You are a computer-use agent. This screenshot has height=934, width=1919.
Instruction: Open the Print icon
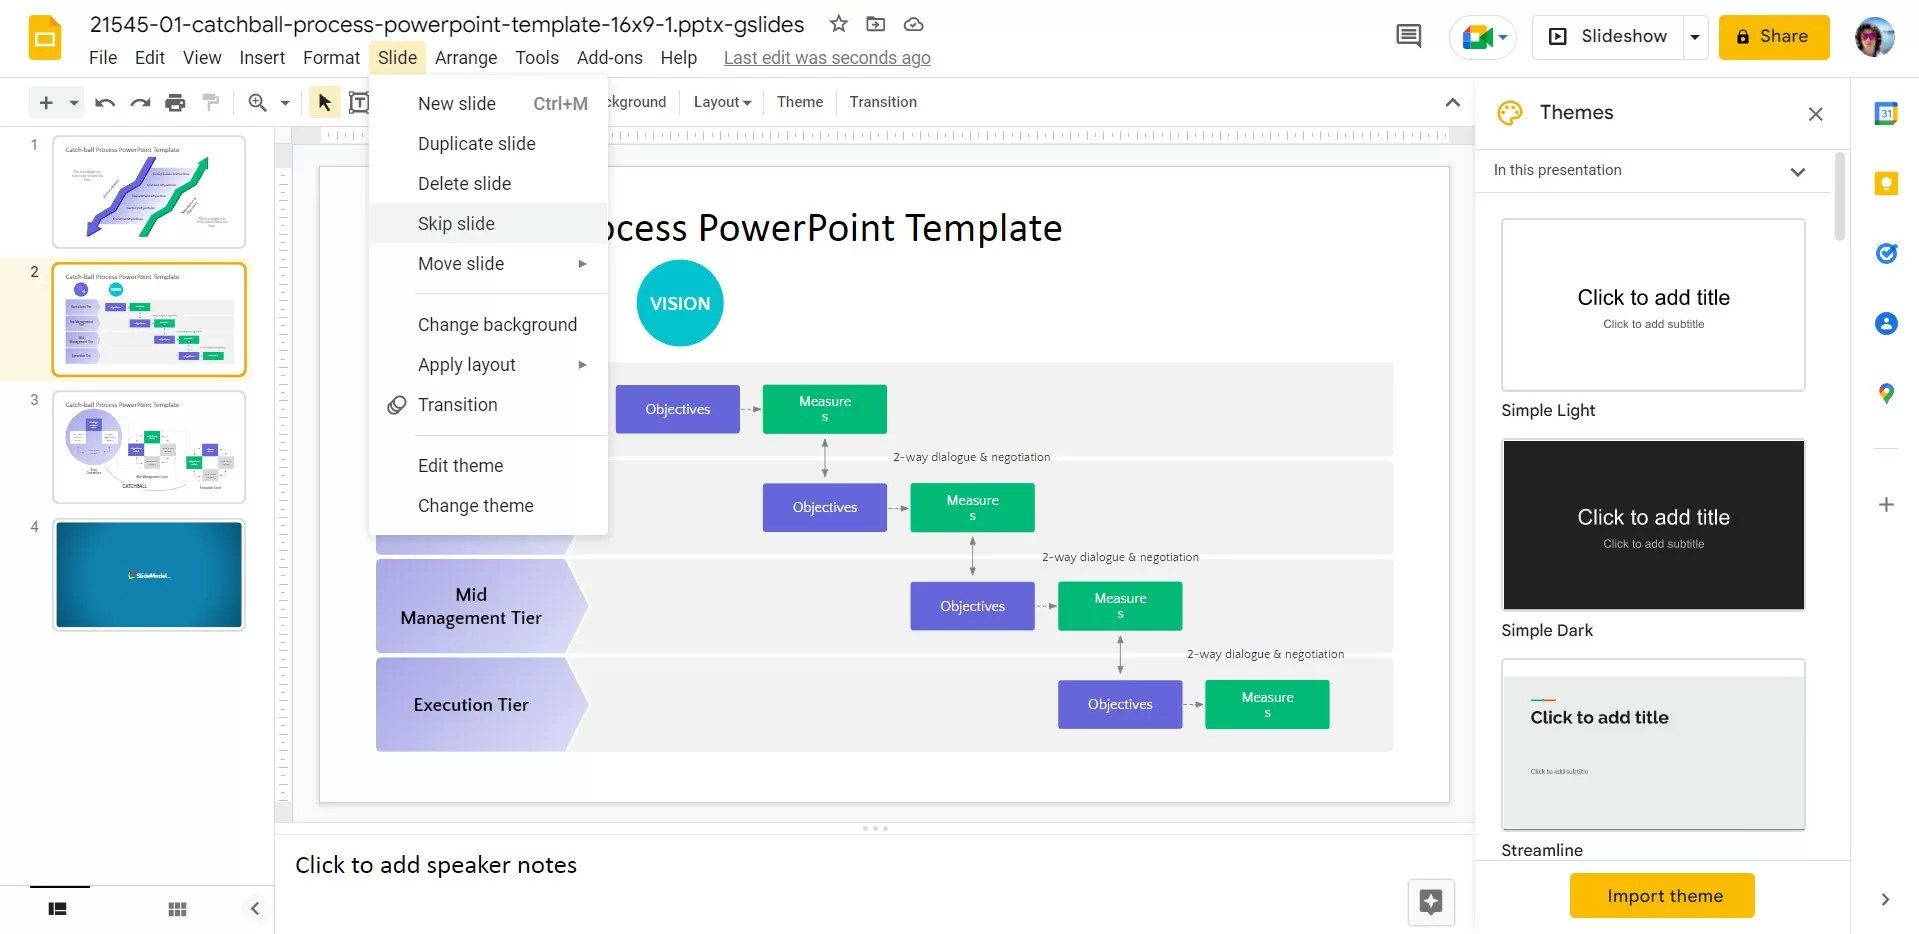[175, 102]
